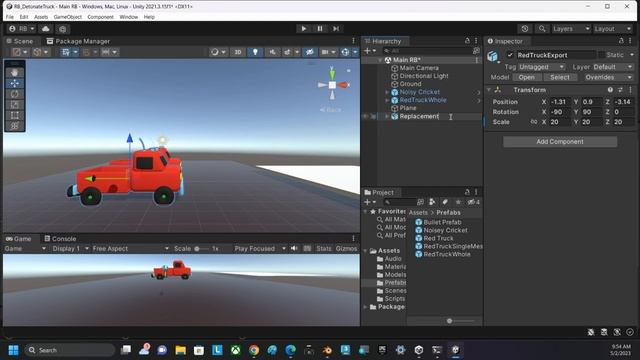
Task: Open Unity cloud services icon
Action: (x=46, y=29)
